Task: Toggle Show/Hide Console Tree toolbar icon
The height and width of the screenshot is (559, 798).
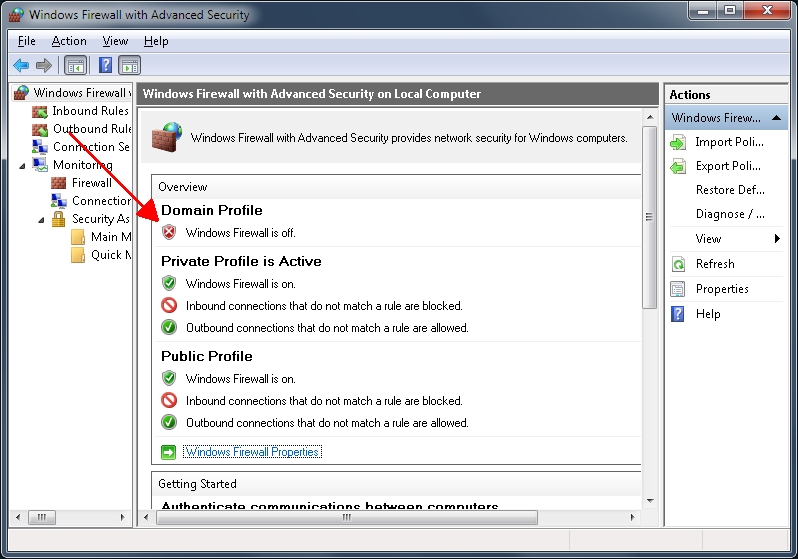Action: [76, 65]
